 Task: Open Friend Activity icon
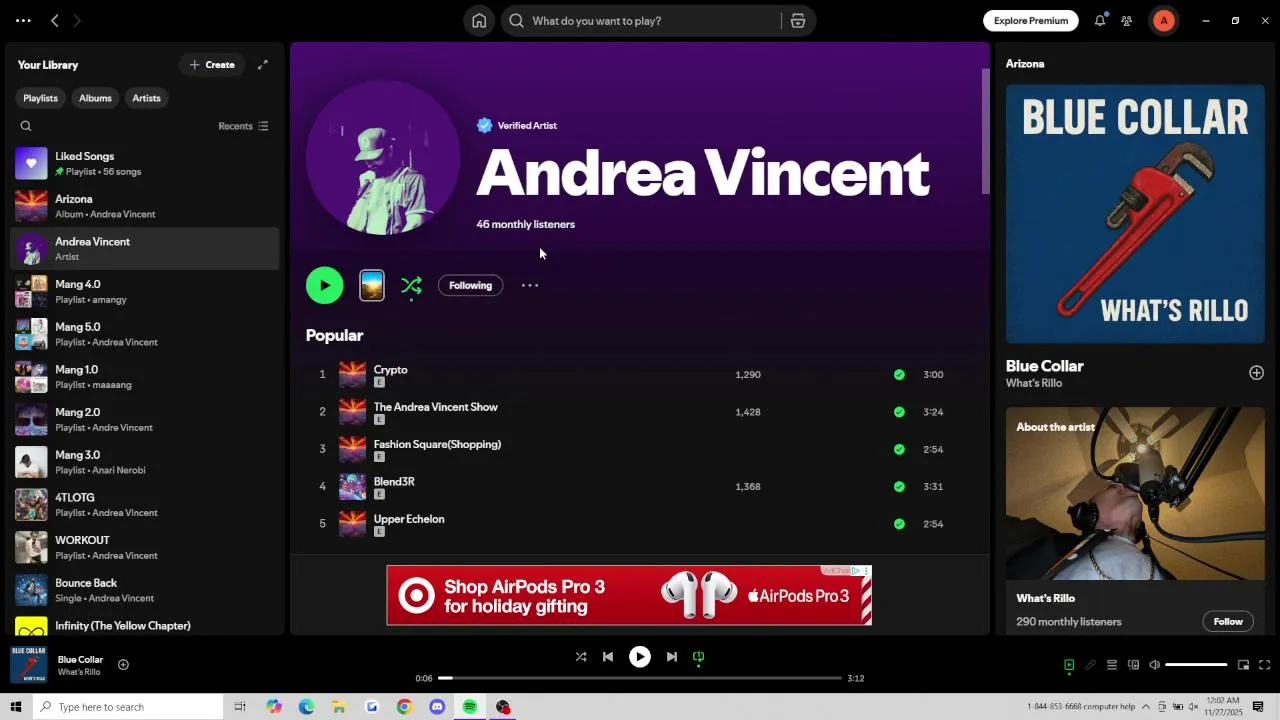(x=1127, y=21)
